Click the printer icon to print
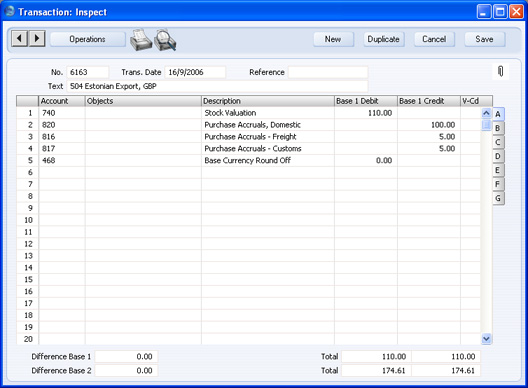This screenshot has width=528, height=388. pyautogui.click(x=140, y=40)
